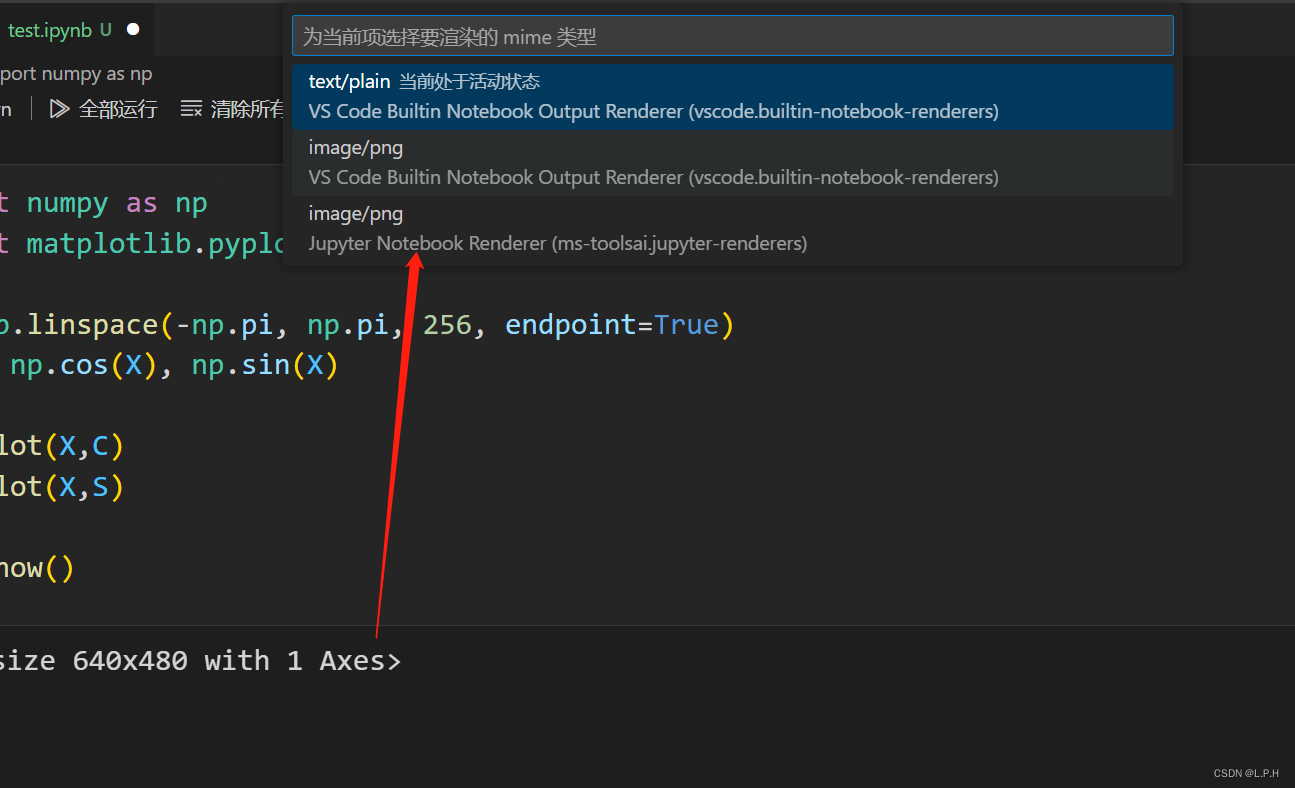The height and width of the screenshot is (788, 1295).
Task: Click the 'port numpy as np' breadcrumb
Action: [x=76, y=74]
